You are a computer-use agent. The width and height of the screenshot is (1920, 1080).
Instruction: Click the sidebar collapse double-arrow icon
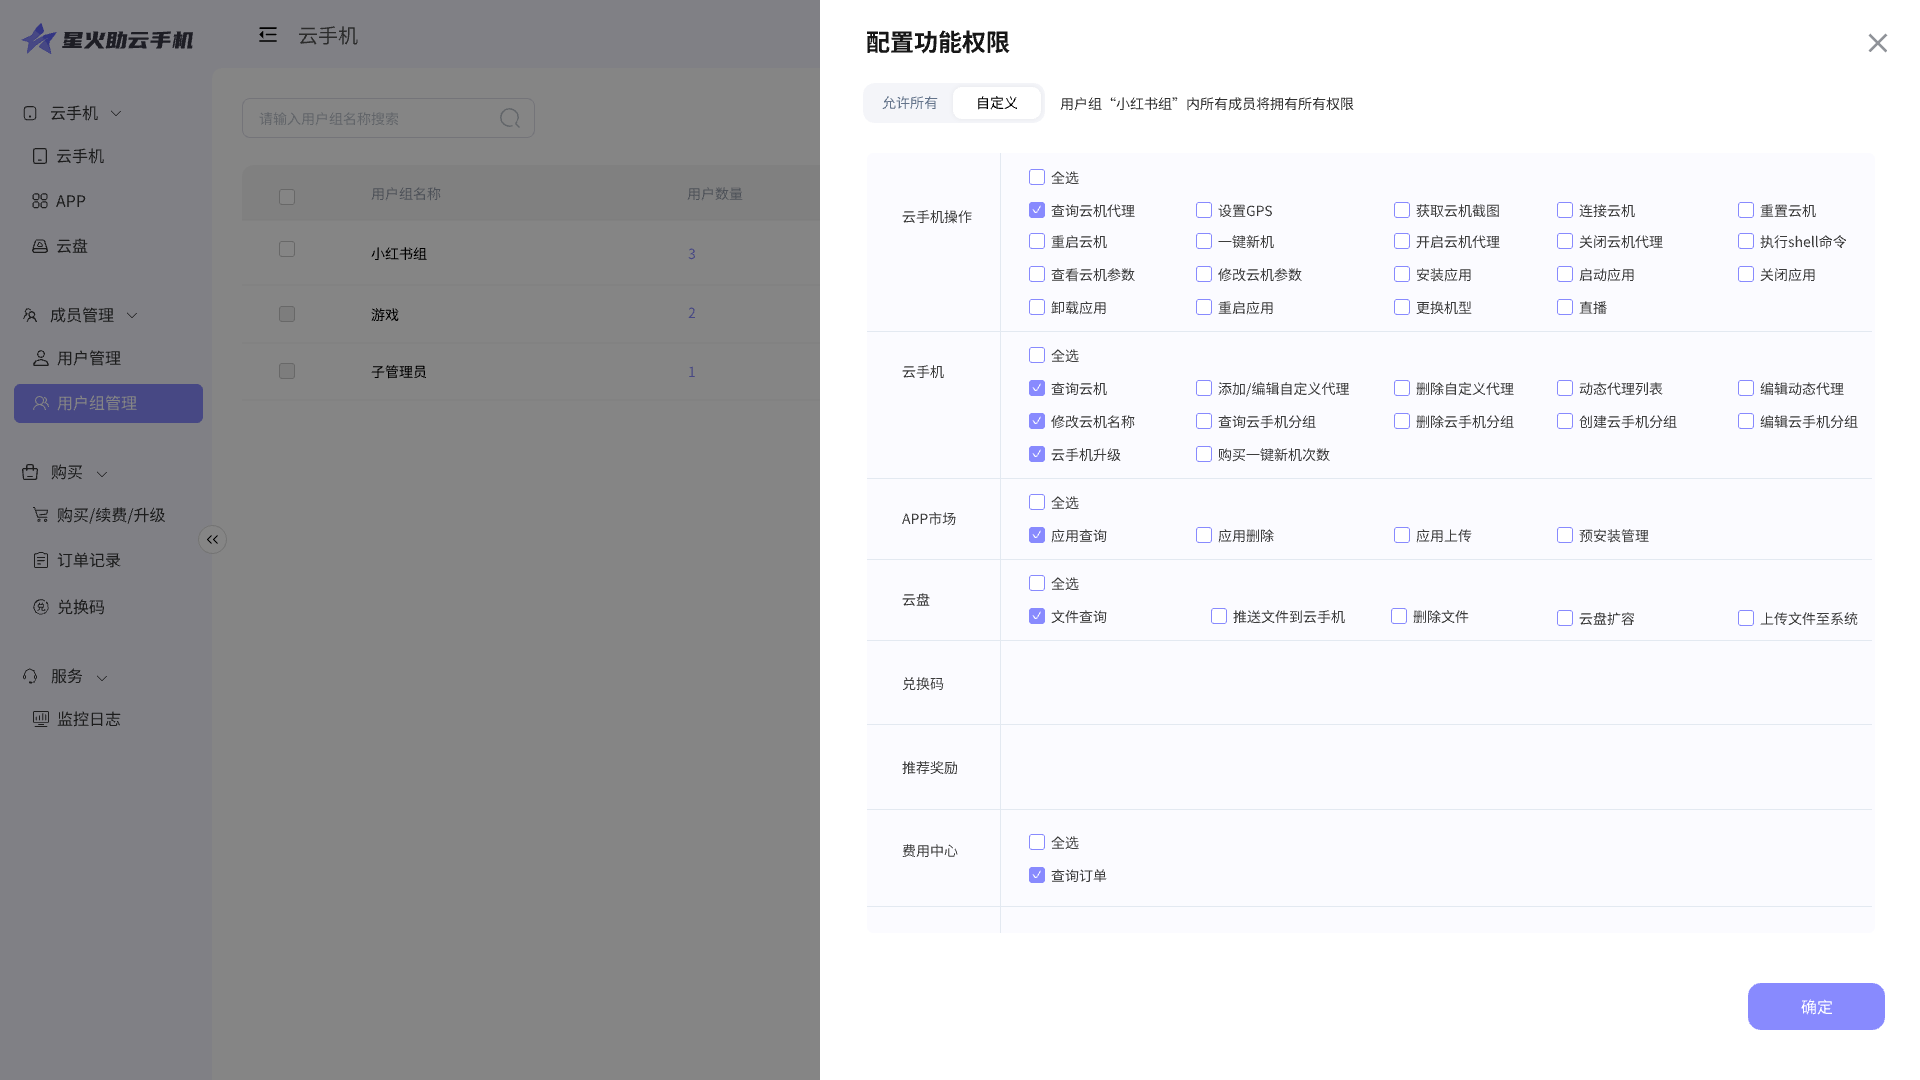point(212,540)
